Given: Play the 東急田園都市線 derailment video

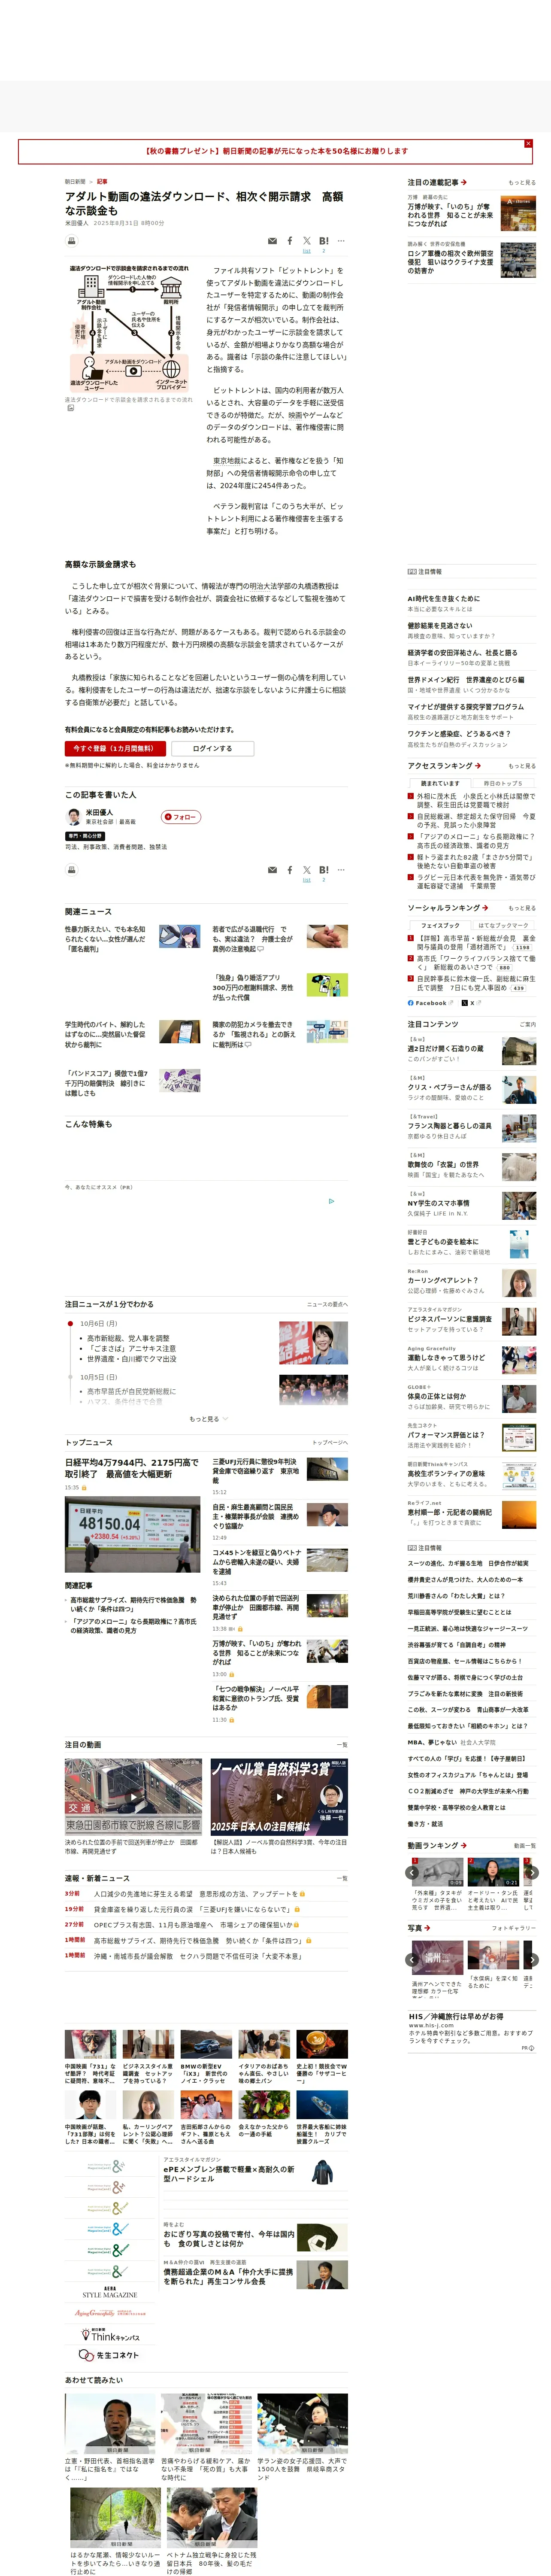Looking at the screenshot, I should point(133,1797).
